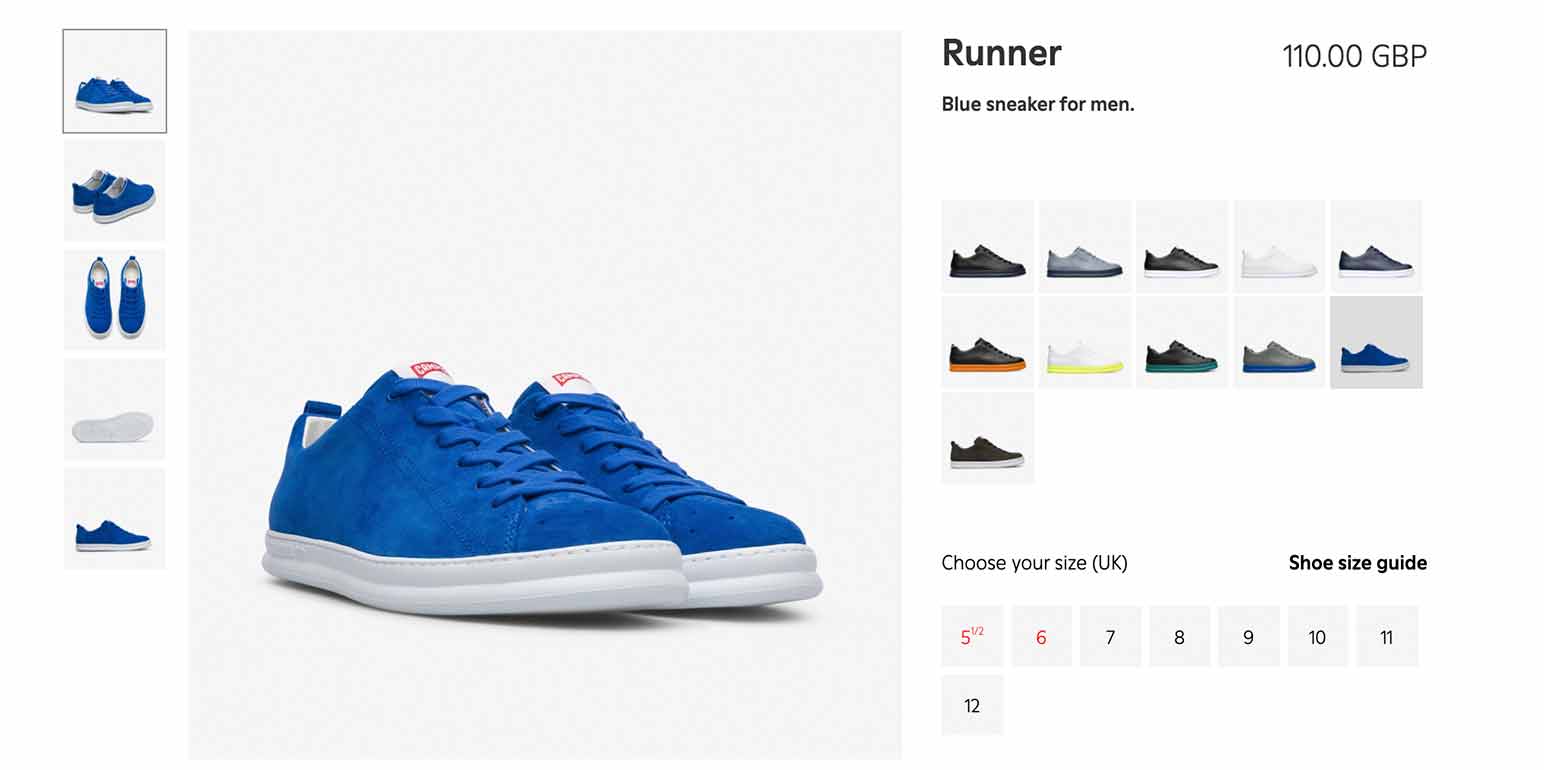Pick the all-white sneaker color variant

1279,246
